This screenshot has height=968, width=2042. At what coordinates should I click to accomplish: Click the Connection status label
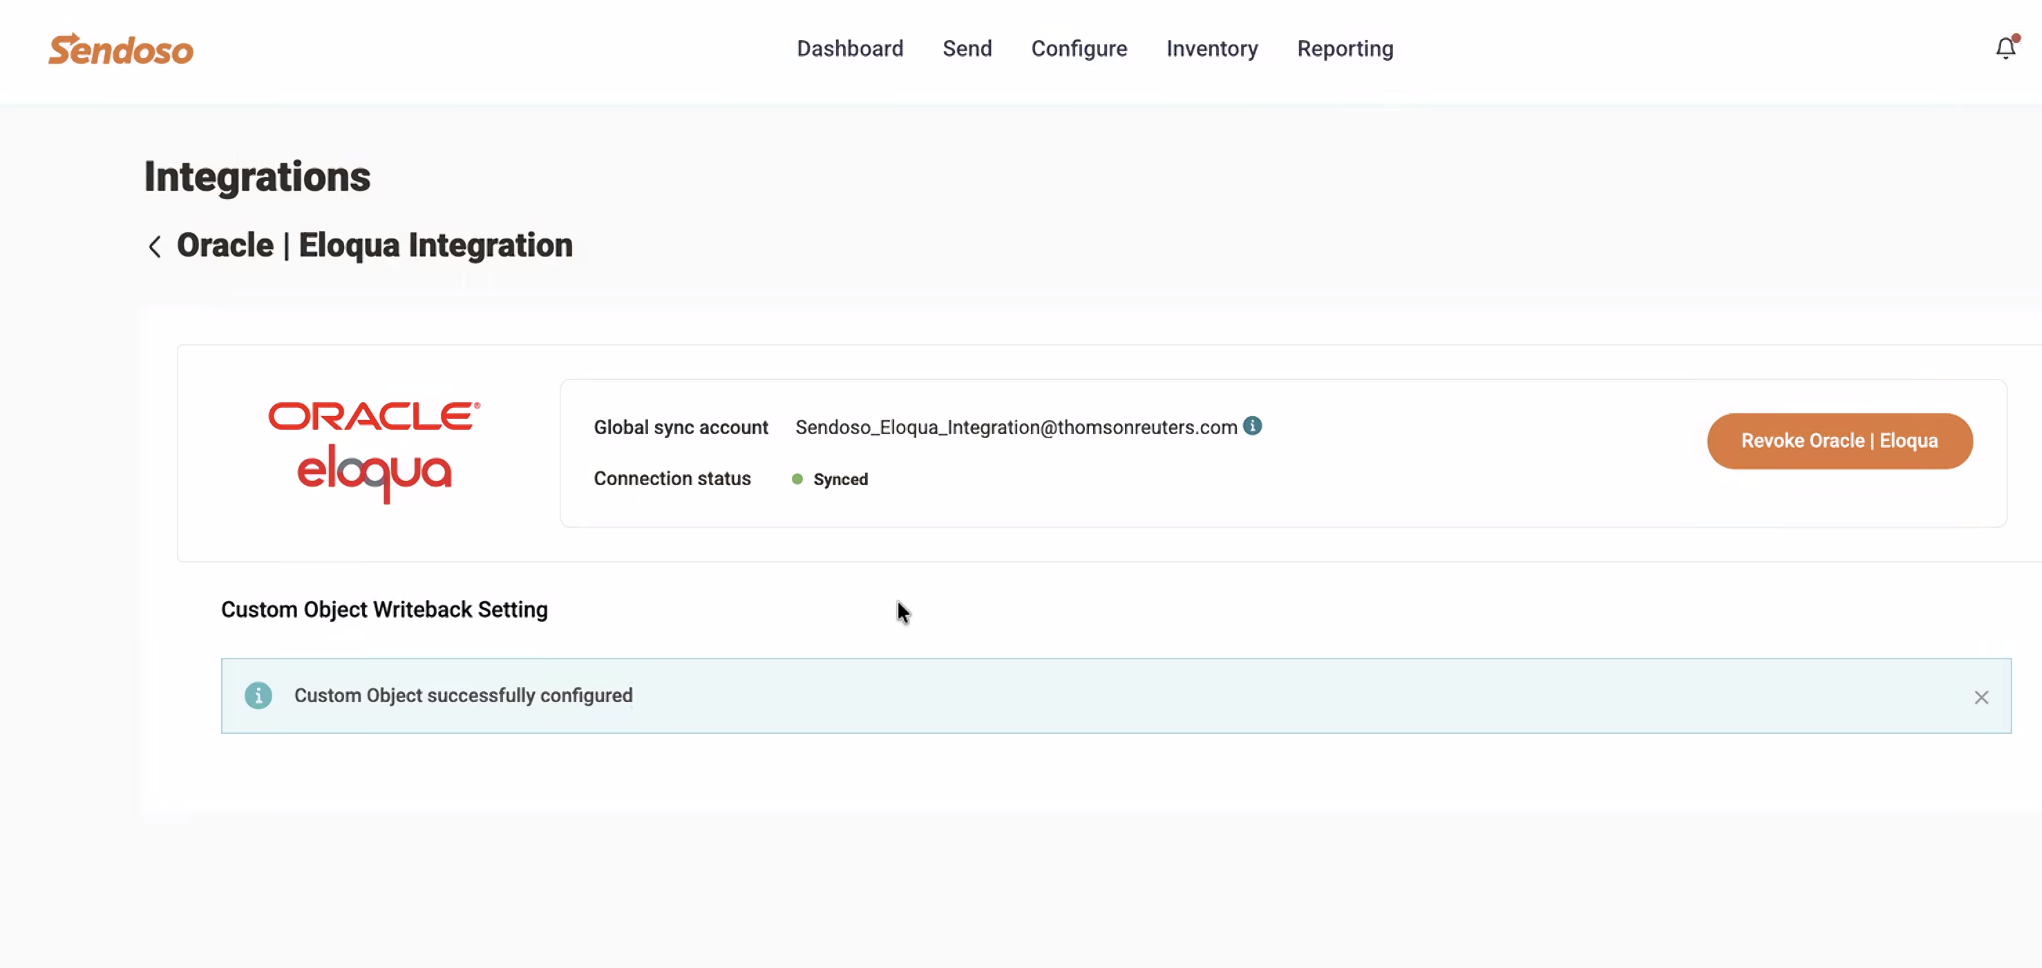coord(672,479)
